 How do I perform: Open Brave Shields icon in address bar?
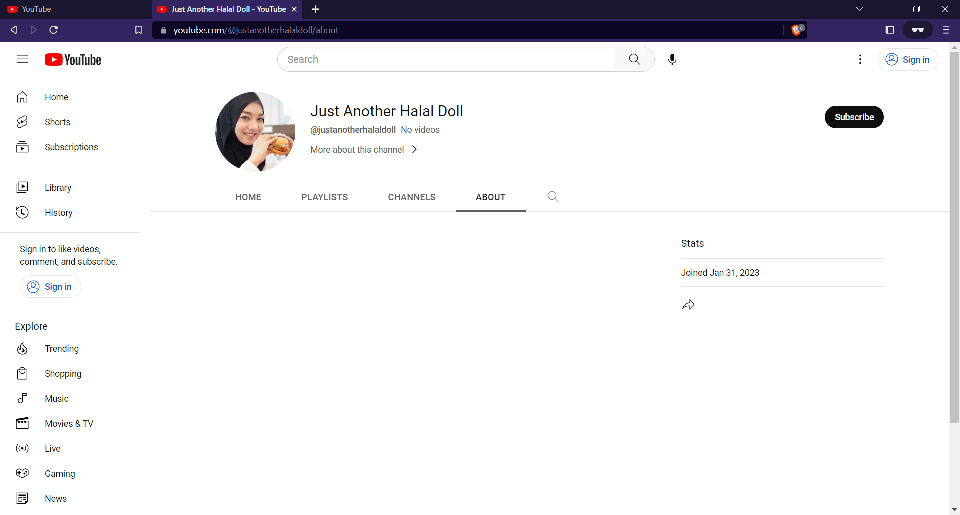click(x=797, y=30)
